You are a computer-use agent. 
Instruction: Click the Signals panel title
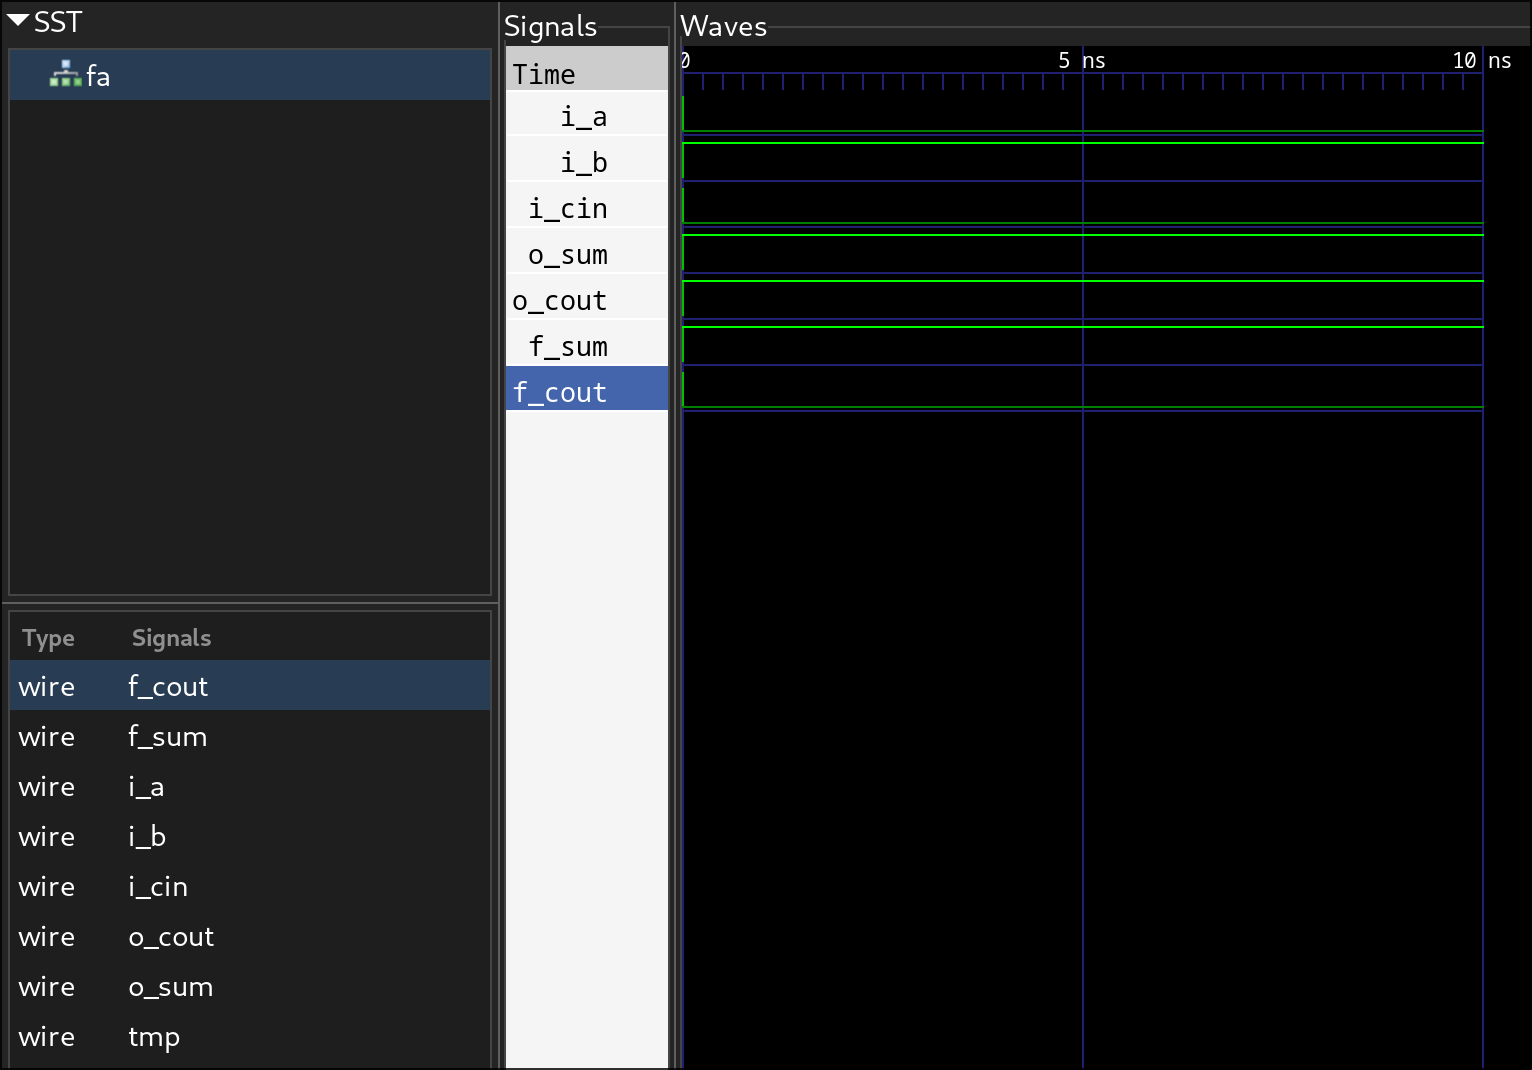(550, 26)
